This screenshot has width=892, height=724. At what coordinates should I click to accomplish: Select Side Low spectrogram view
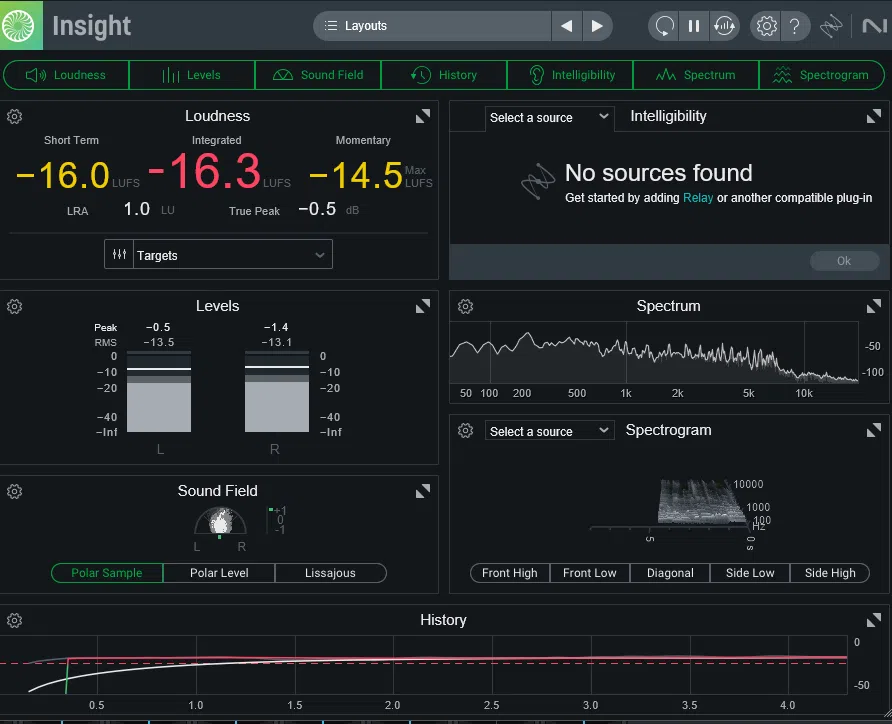tap(750, 573)
